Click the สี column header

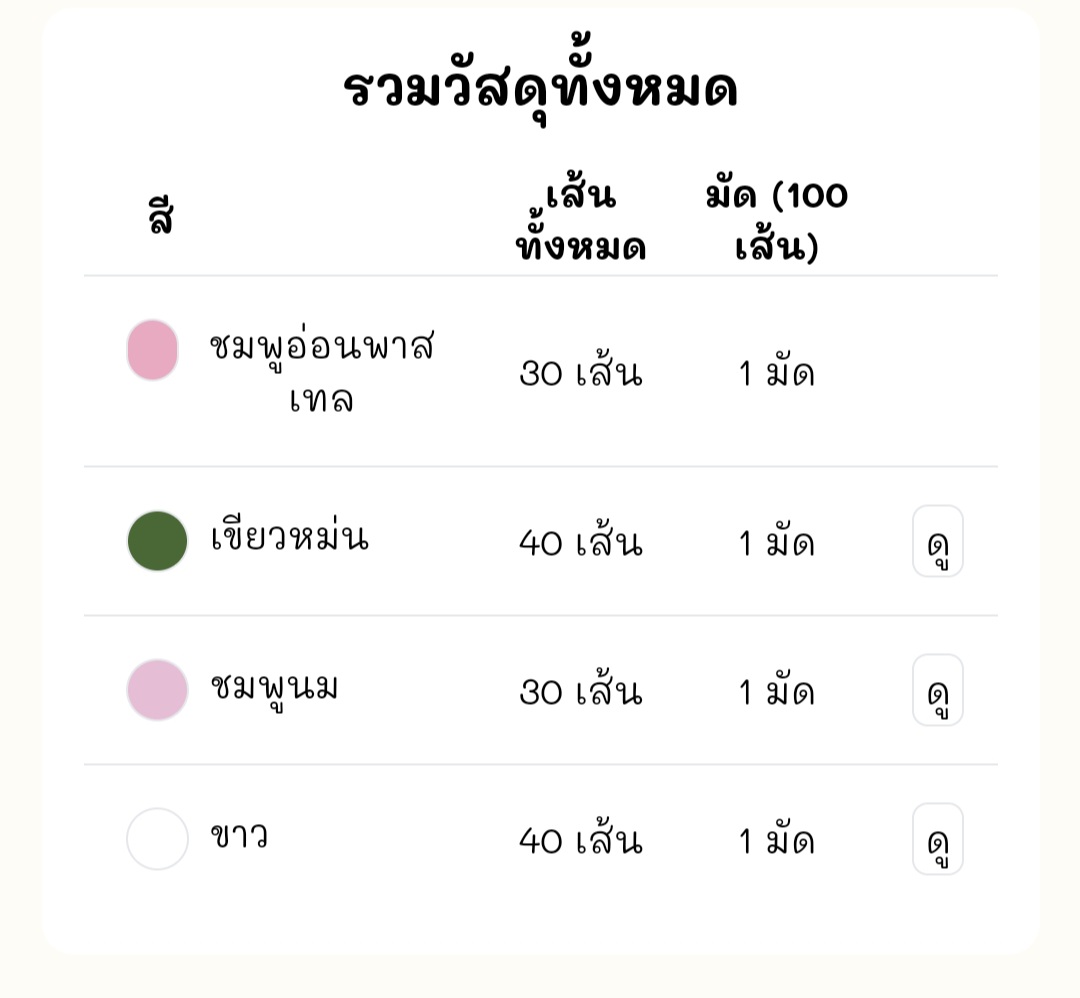click(x=160, y=215)
